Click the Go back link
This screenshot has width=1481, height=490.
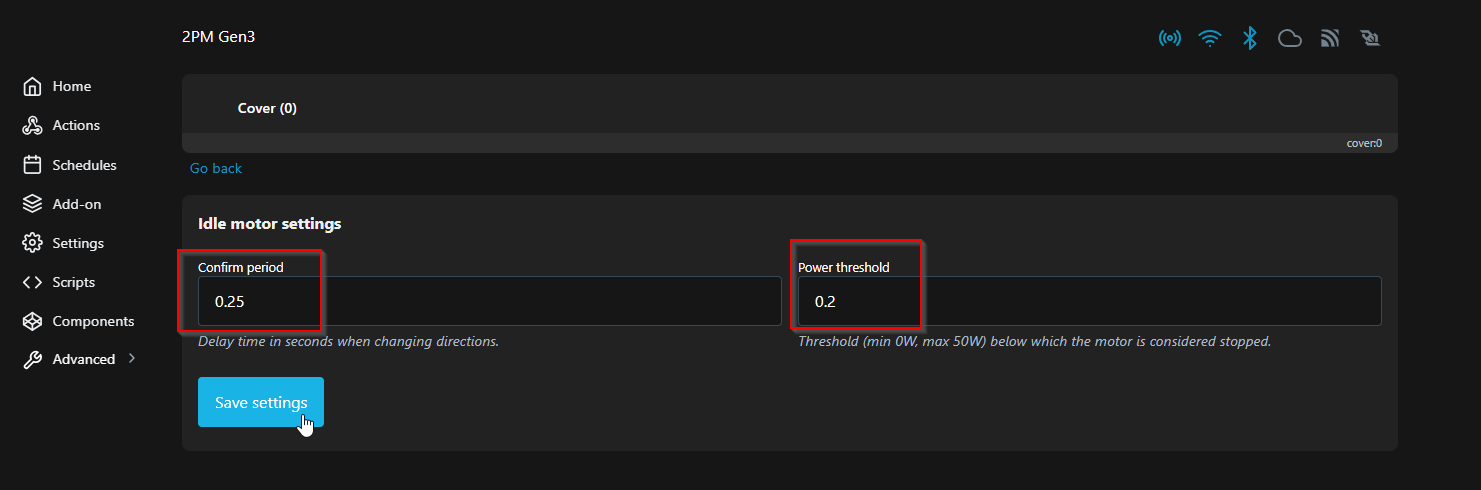[x=216, y=168]
